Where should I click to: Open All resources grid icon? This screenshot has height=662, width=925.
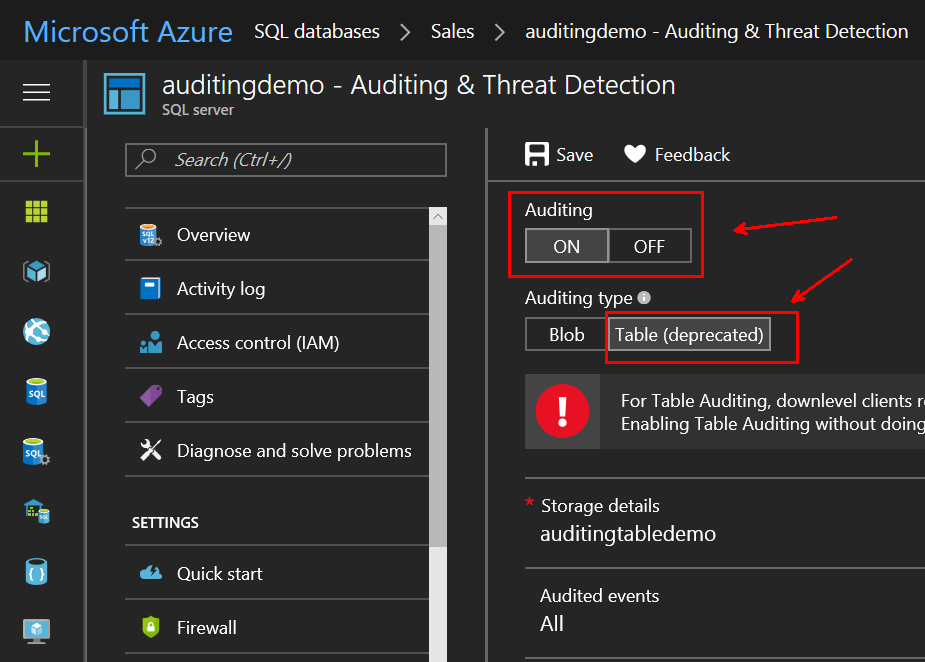pyautogui.click(x=36, y=211)
